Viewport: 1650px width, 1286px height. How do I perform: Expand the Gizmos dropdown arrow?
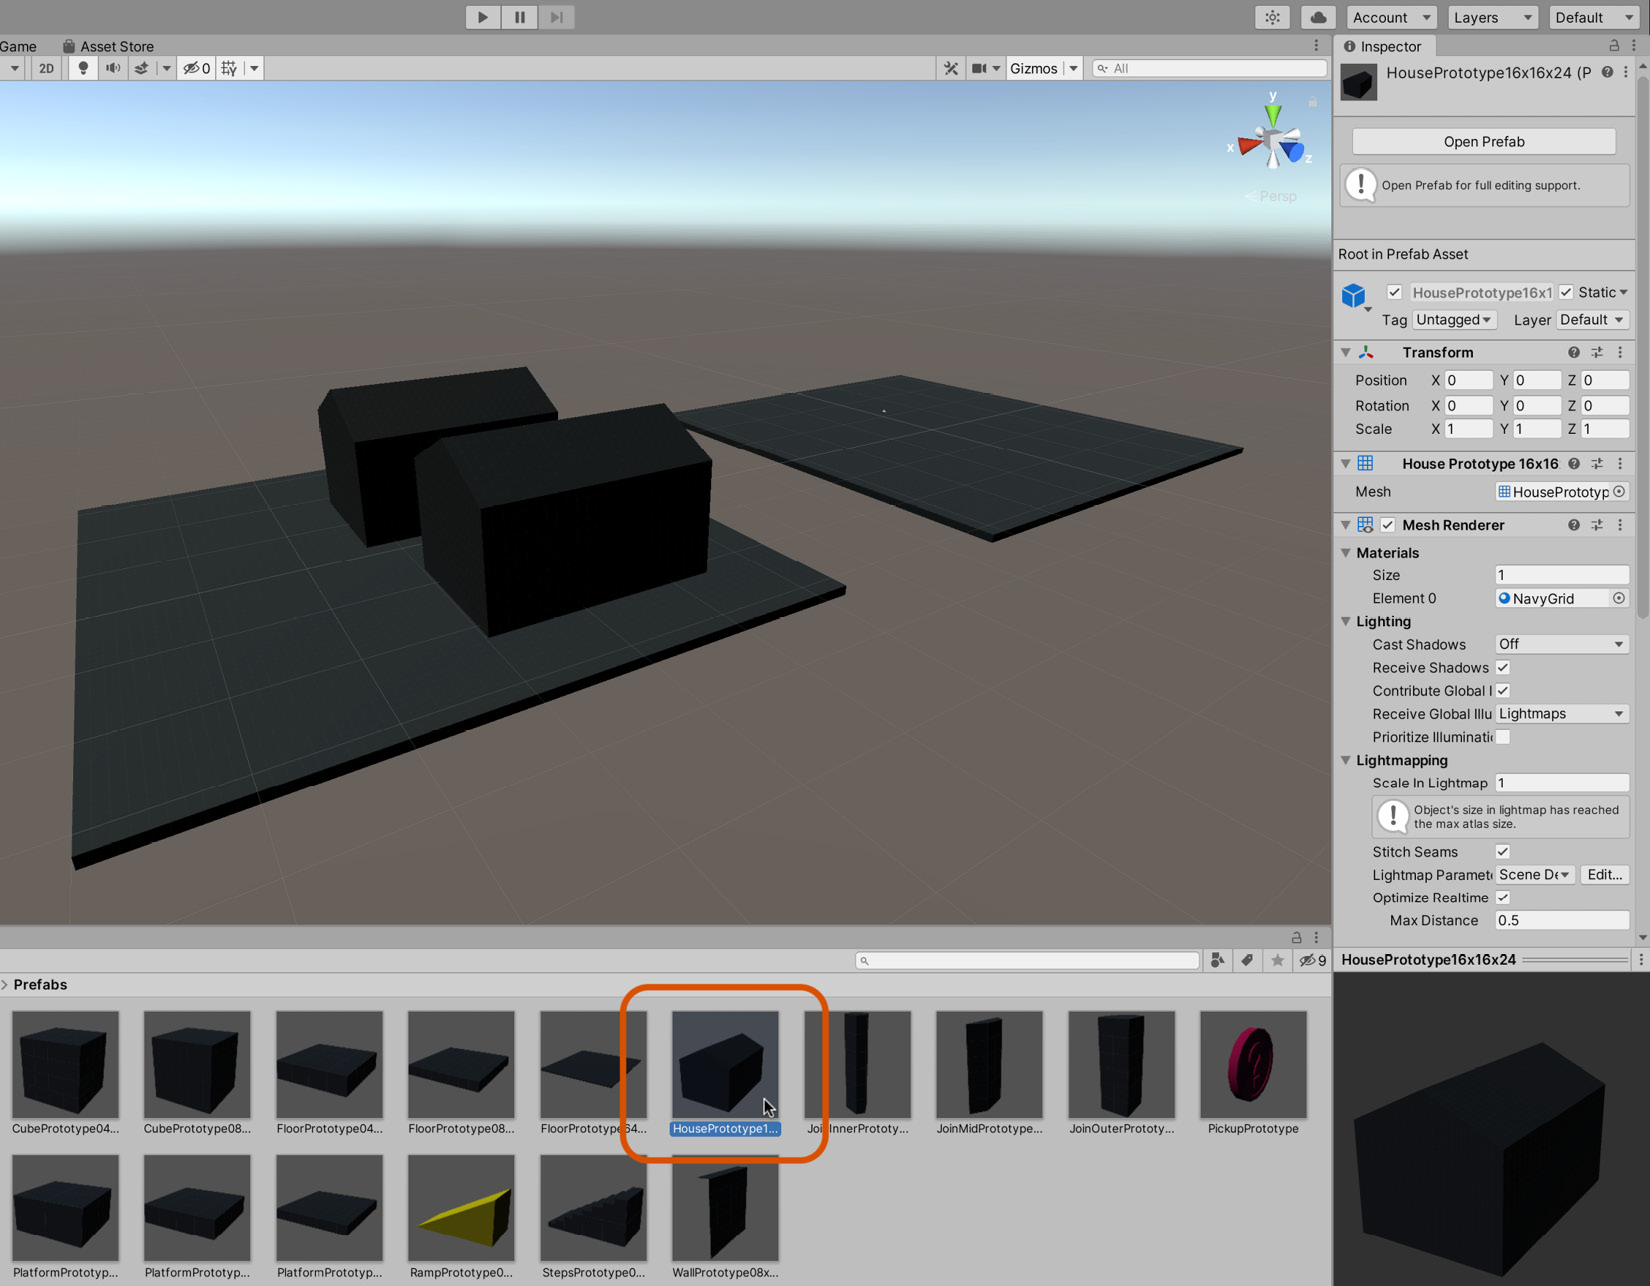[1073, 68]
